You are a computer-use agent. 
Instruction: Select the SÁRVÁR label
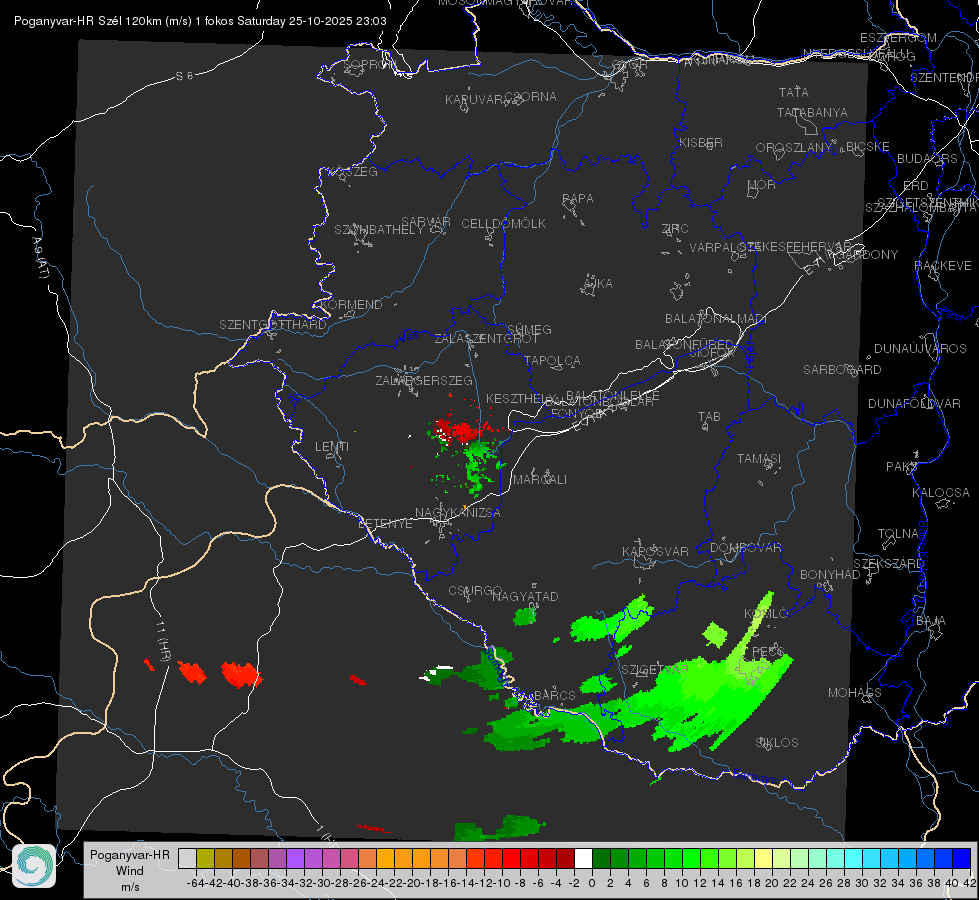coord(426,222)
